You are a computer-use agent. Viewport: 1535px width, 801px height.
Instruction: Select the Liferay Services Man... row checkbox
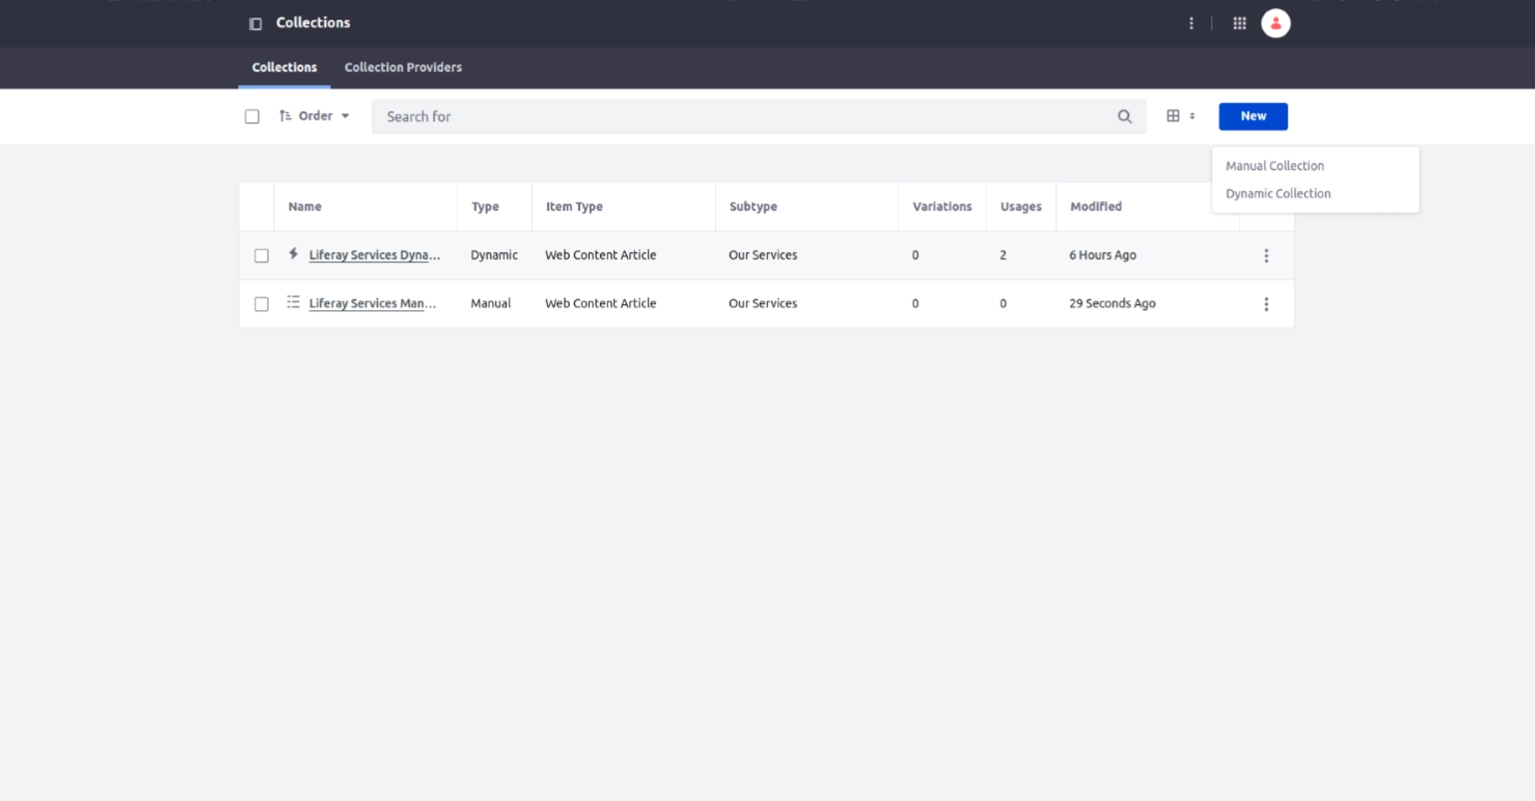click(261, 304)
